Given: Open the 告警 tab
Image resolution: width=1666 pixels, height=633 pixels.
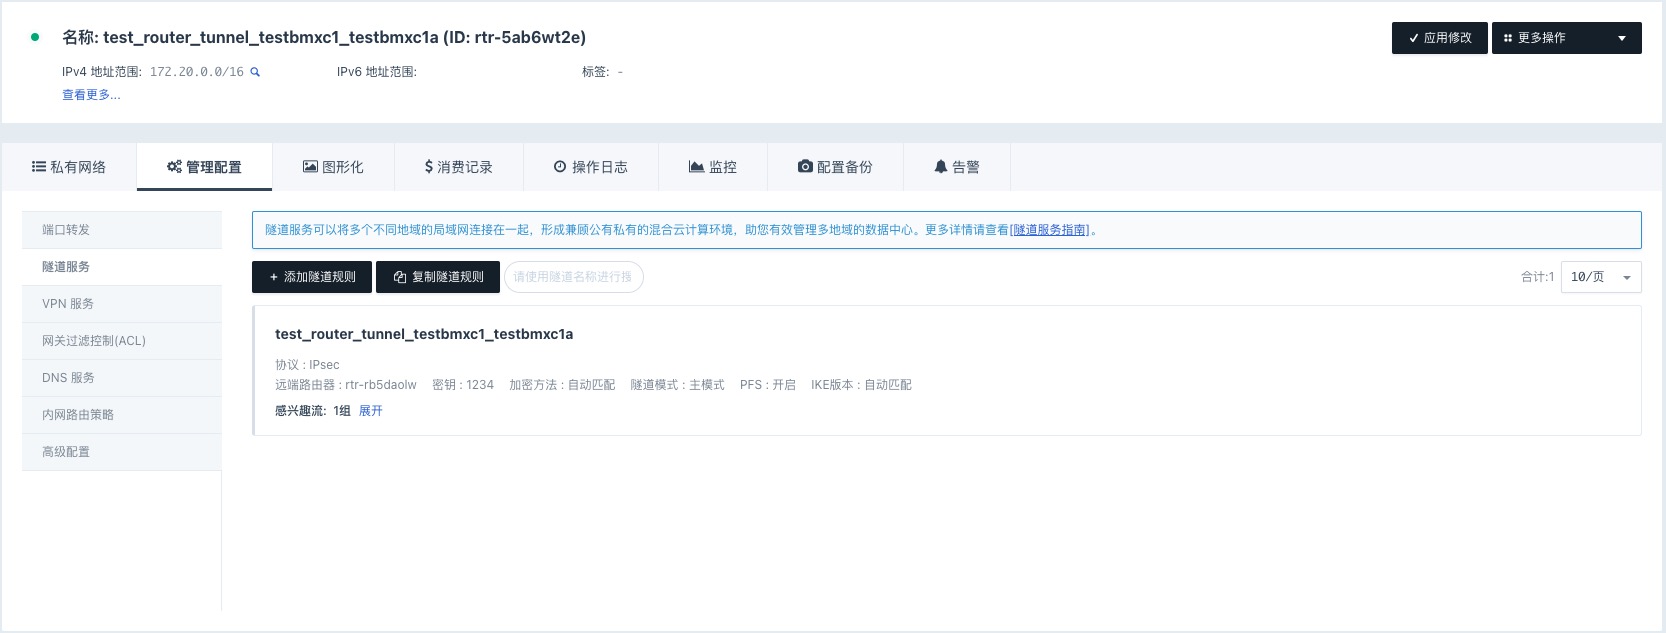Looking at the screenshot, I should point(957,167).
